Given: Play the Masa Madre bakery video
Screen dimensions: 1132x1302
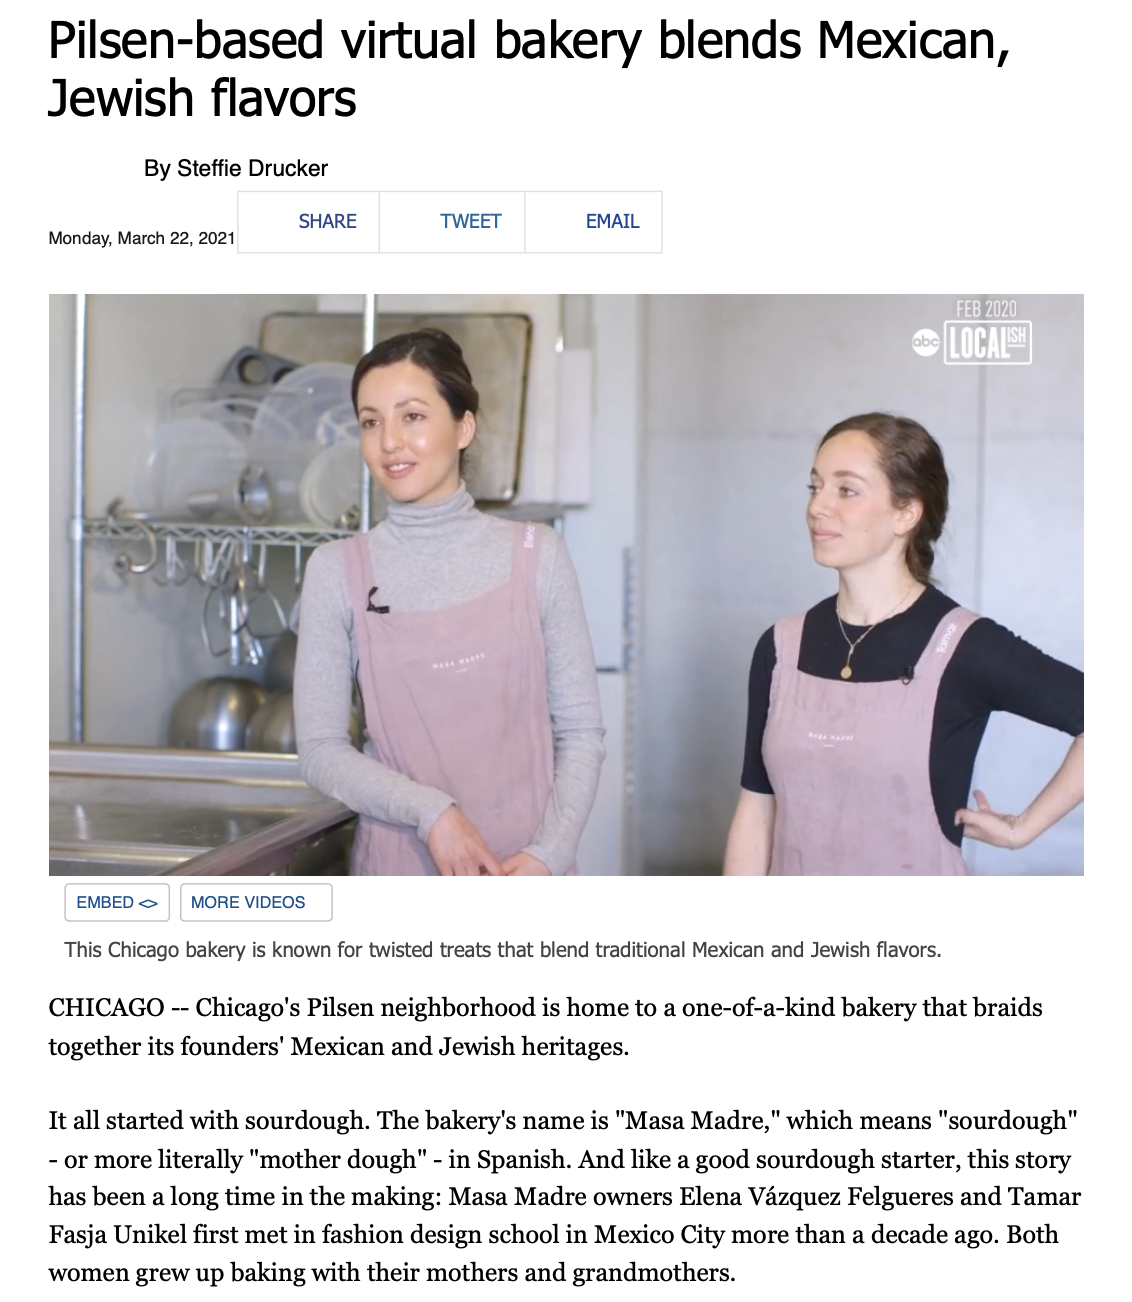Looking at the screenshot, I should point(566,585).
